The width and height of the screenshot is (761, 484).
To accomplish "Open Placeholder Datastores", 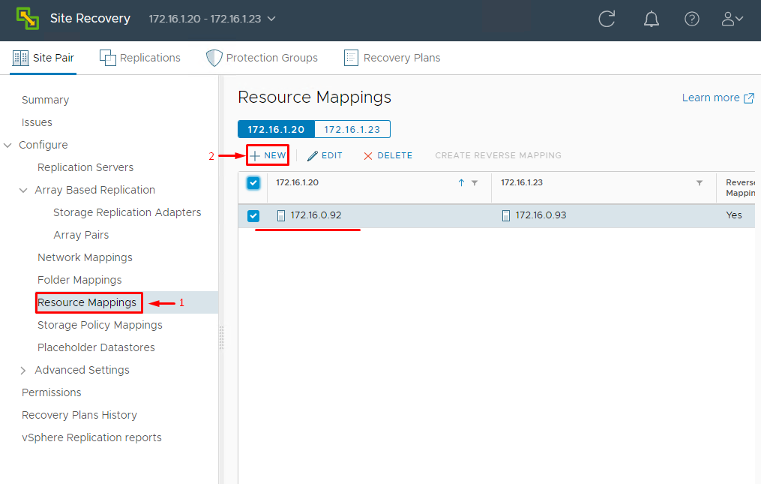I will [96, 348].
